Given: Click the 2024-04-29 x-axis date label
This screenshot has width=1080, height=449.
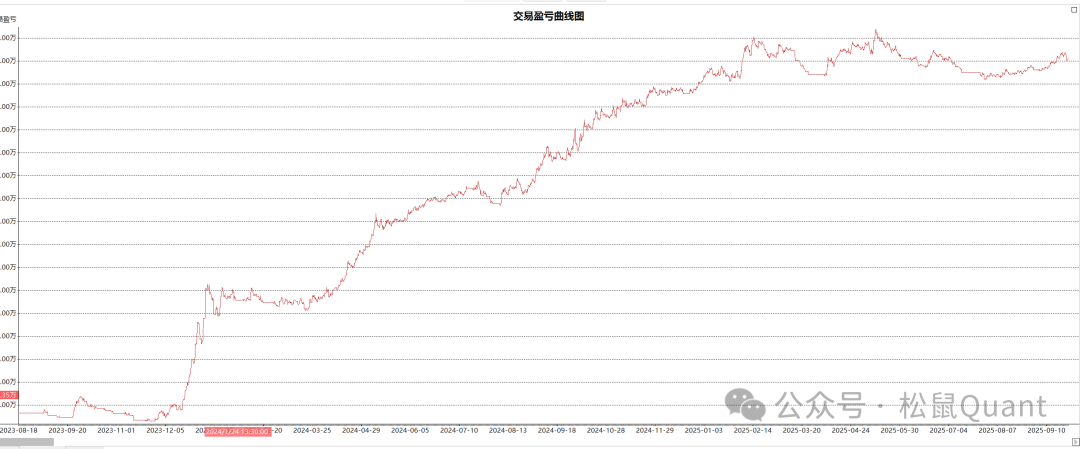Looking at the screenshot, I should (x=361, y=430).
